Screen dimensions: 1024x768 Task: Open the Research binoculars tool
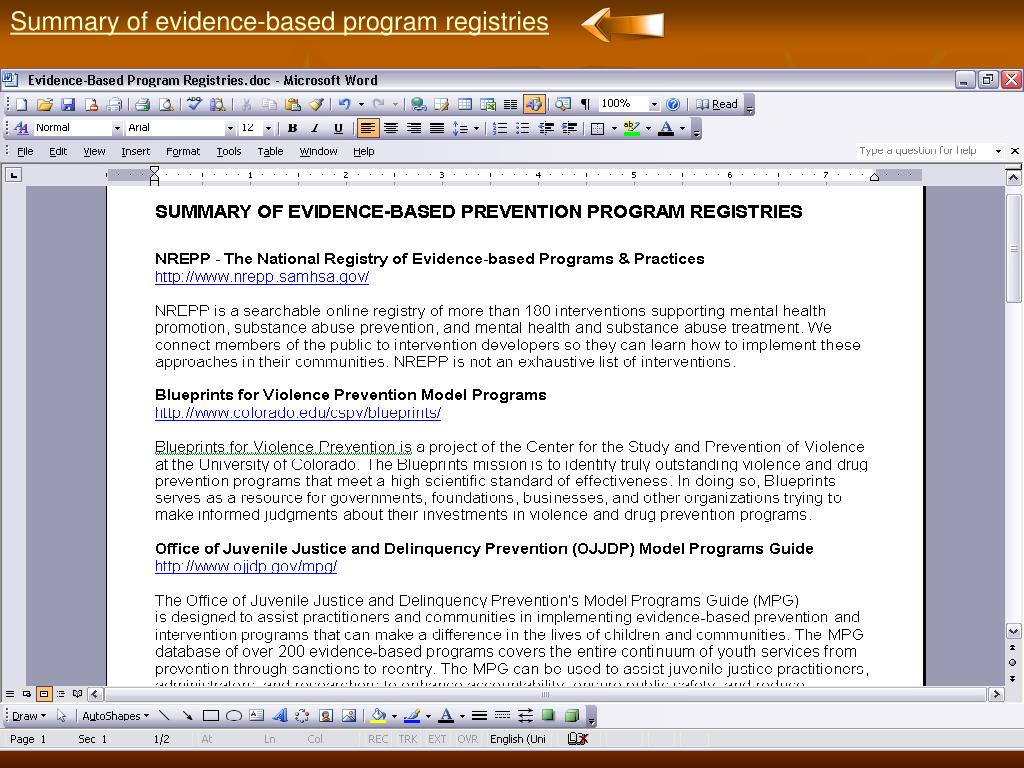(217, 104)
